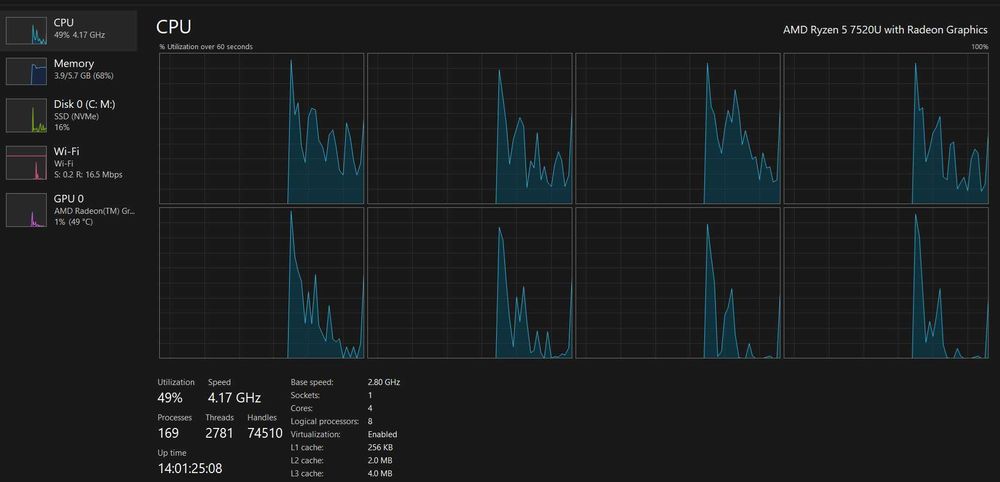Viewport: 1000px width, 482px height.
Task: Select Disk 0 (C: M:) sidebar entry
Action: (x=69, y=115)
